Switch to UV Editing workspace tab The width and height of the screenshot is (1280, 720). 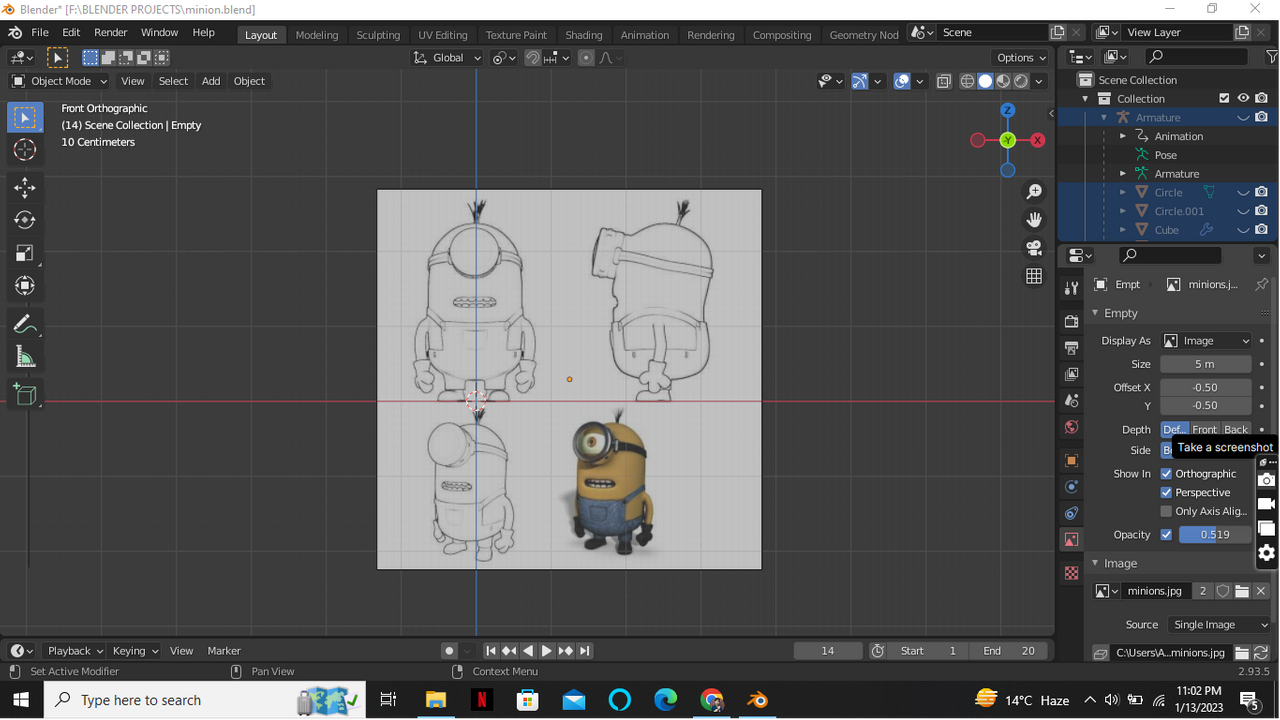click(x=443, y=35)
